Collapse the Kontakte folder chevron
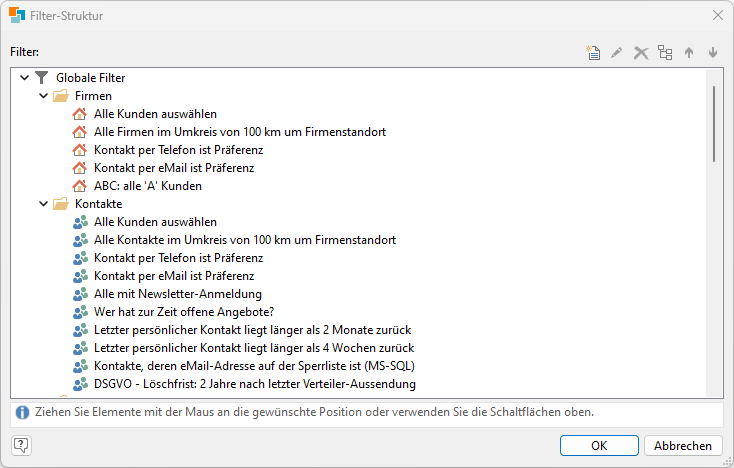Screen dimensions: 734x468 tap(43, 204)
